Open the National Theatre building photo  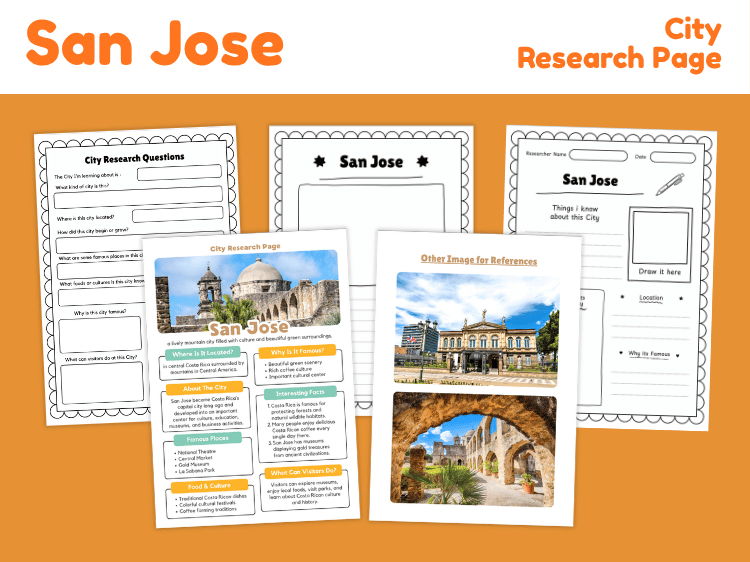[x=476, y=329]
